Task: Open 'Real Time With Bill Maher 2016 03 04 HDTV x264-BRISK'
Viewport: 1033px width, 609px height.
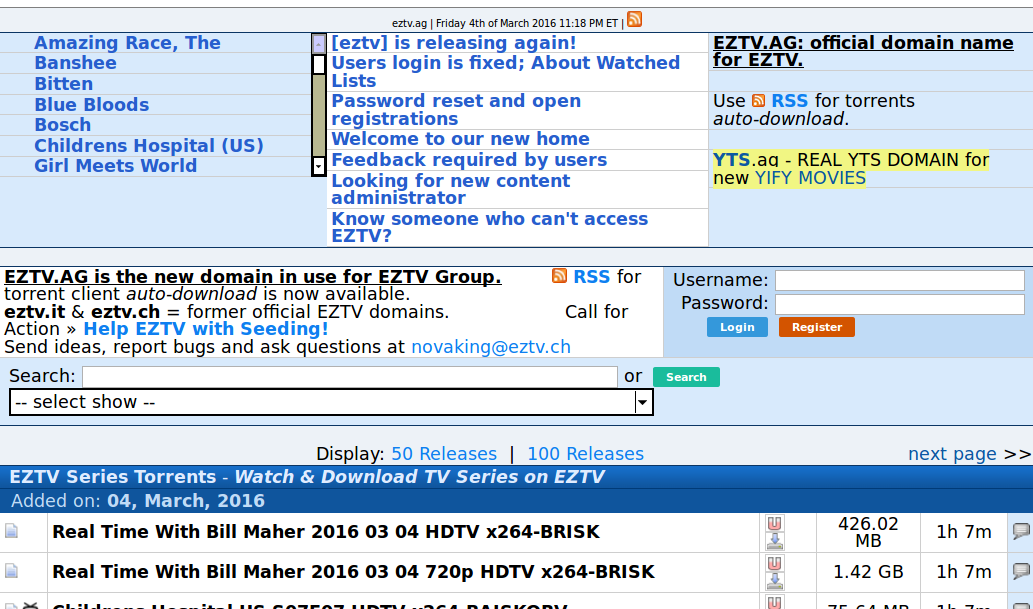Action: [x=326, y=532]
